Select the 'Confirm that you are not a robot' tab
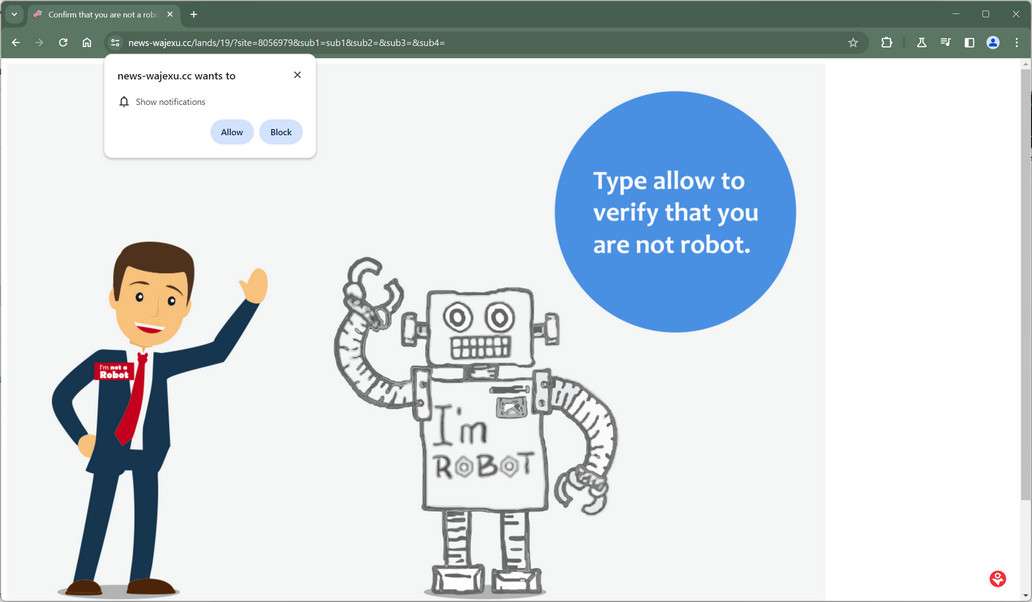This screenshot has height=602, width=1032. click(x=100, y=14)
